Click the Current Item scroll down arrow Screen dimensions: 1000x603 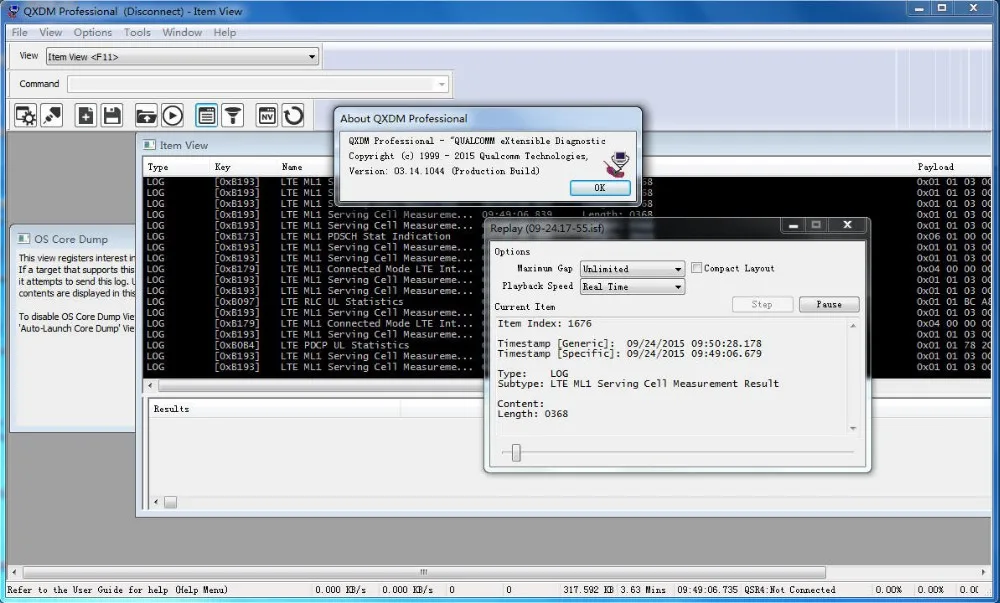tap(853, 428)
